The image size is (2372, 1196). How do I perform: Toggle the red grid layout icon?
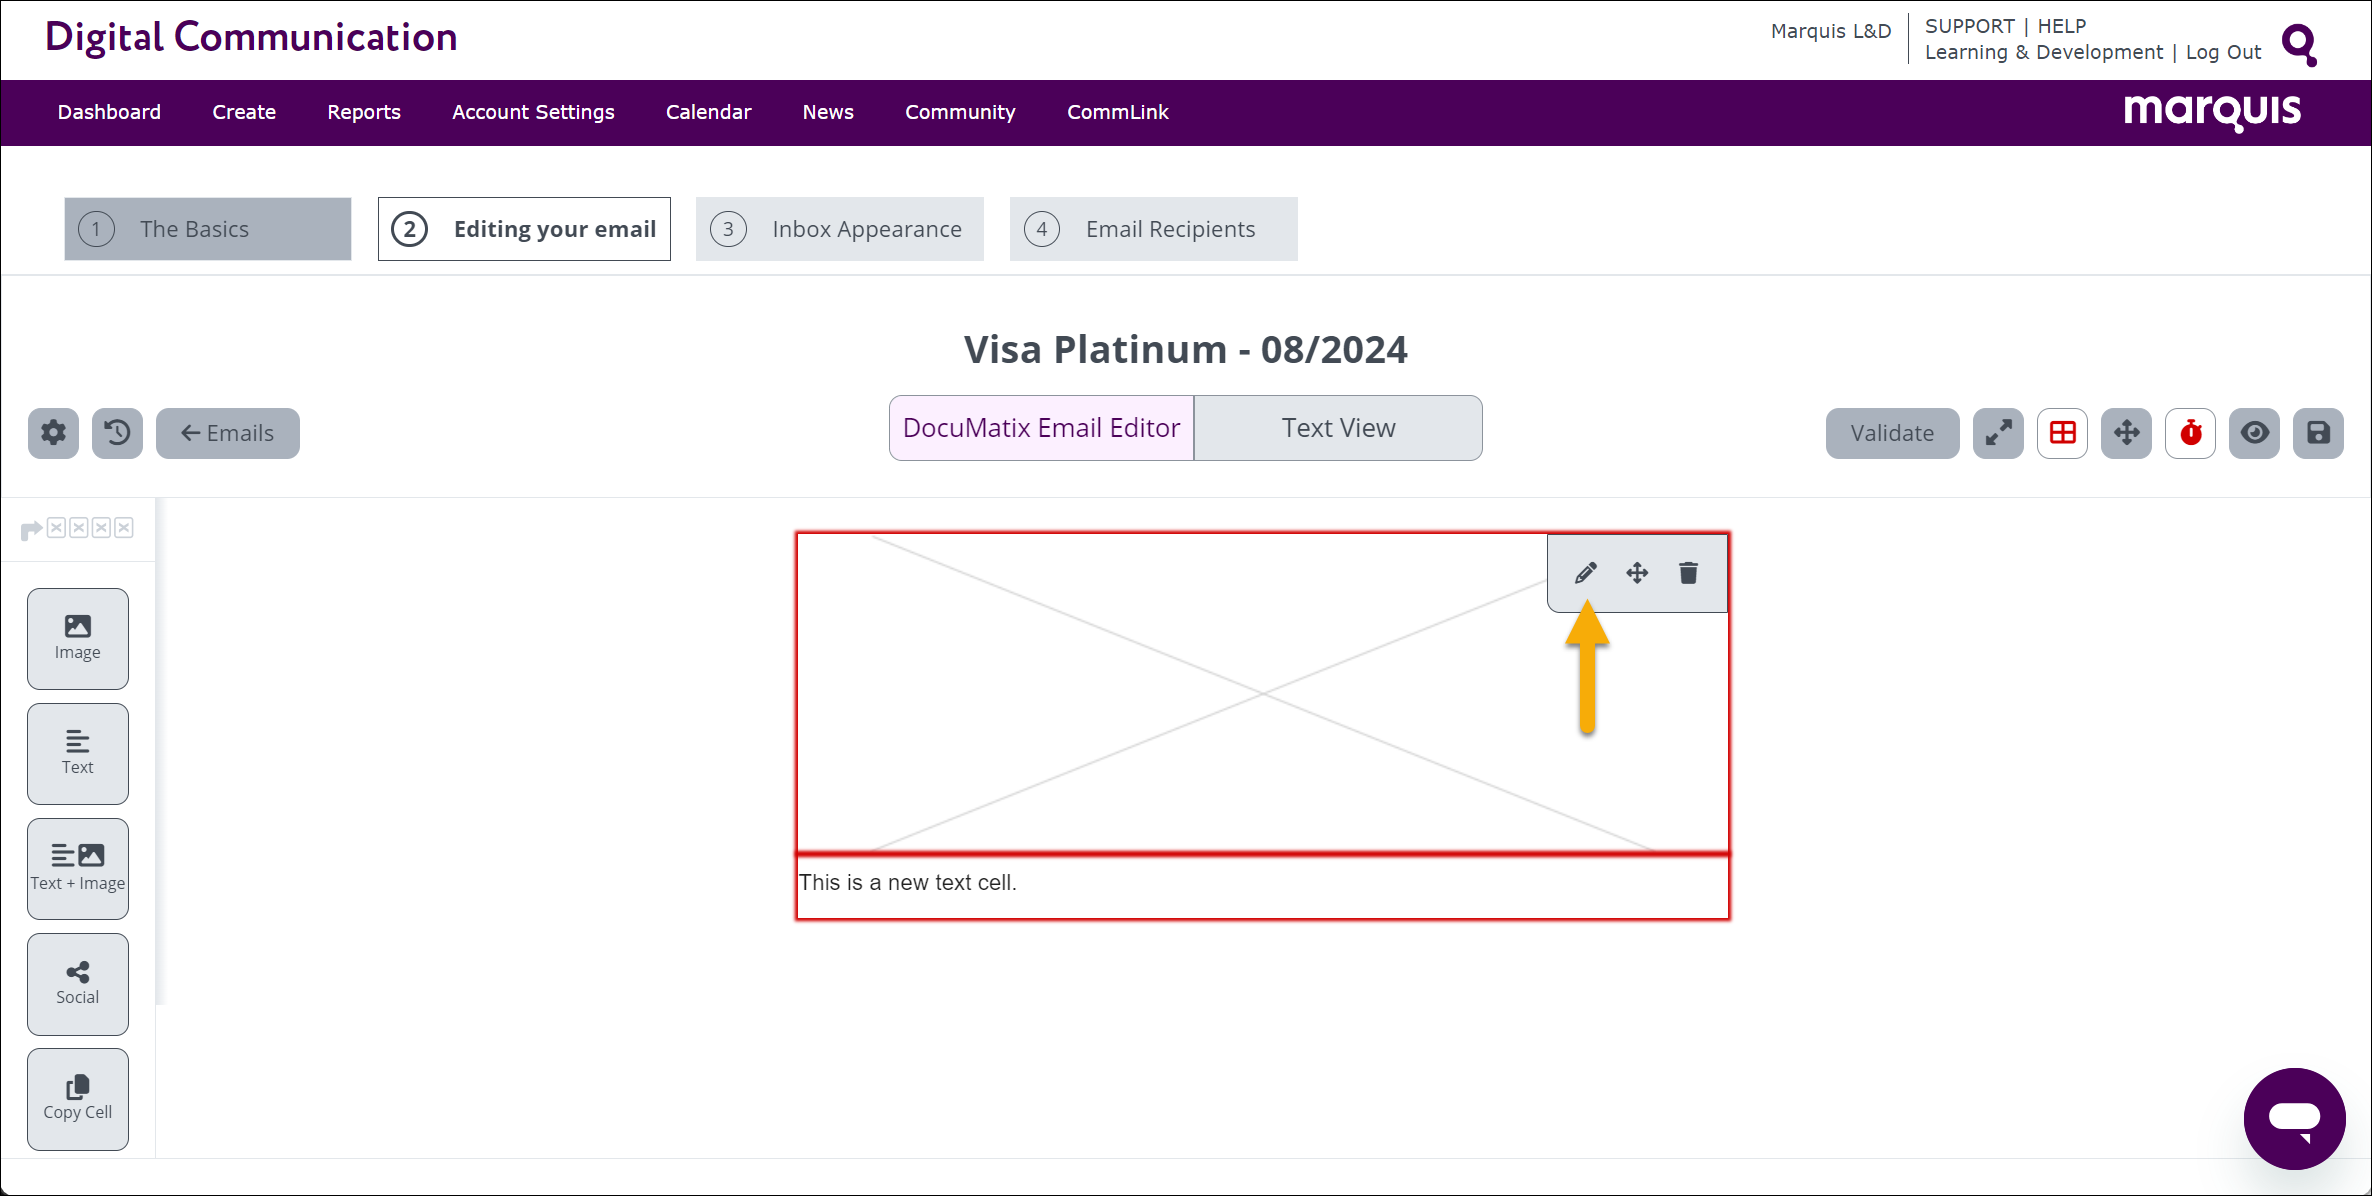(x=2062, y=433)
